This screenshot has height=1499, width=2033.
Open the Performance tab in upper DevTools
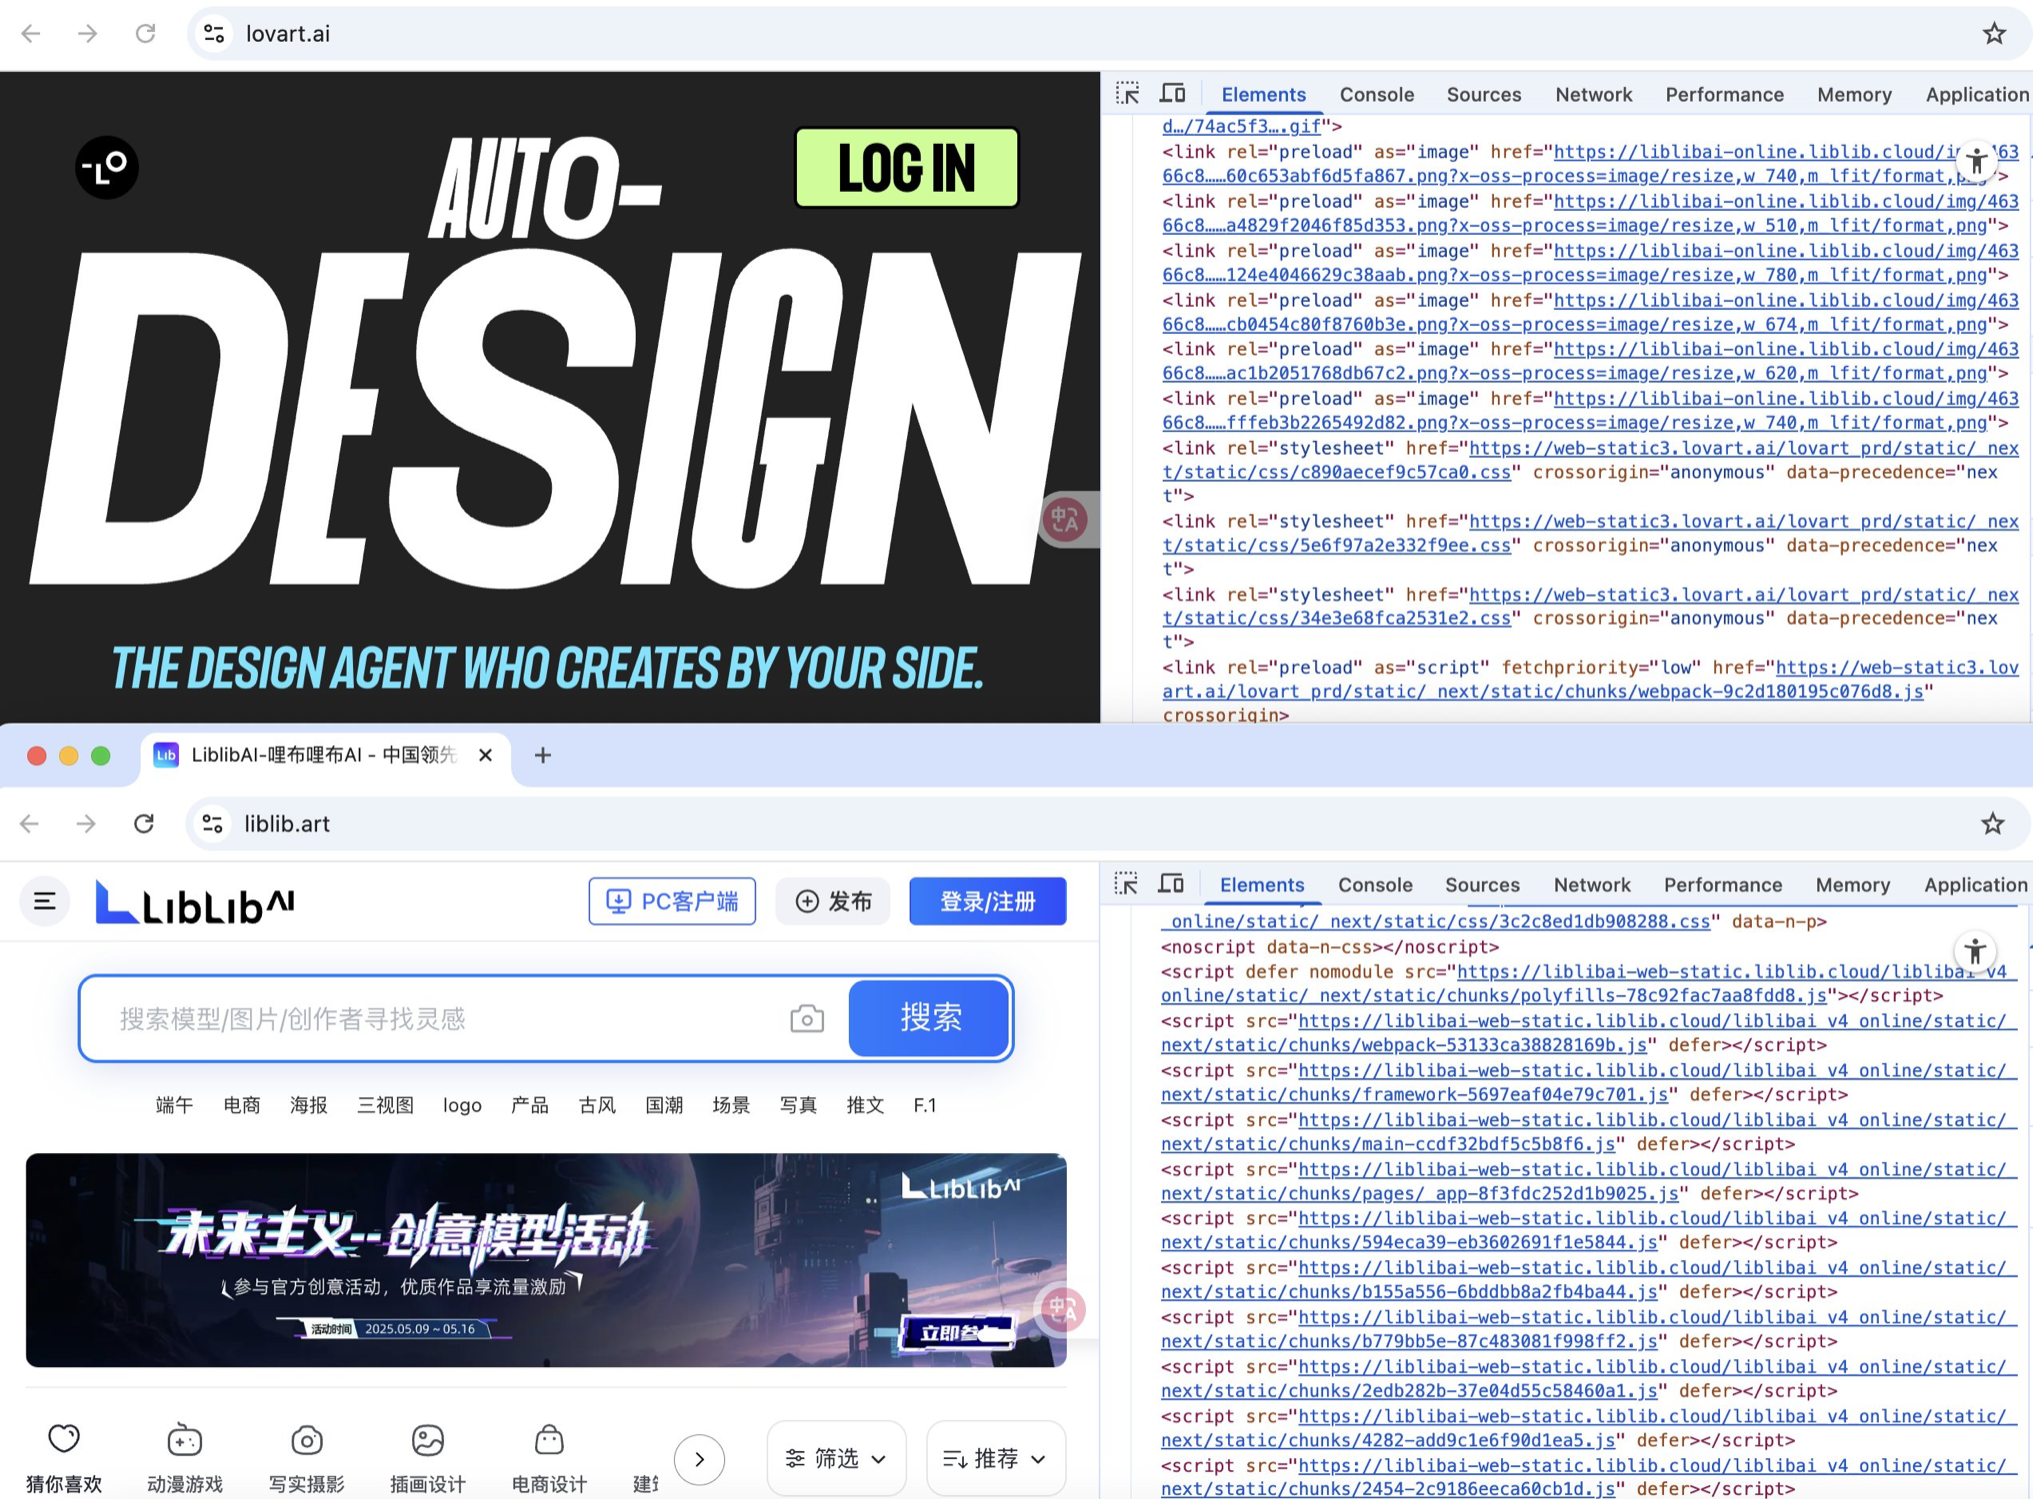(x=1724, y=95)
